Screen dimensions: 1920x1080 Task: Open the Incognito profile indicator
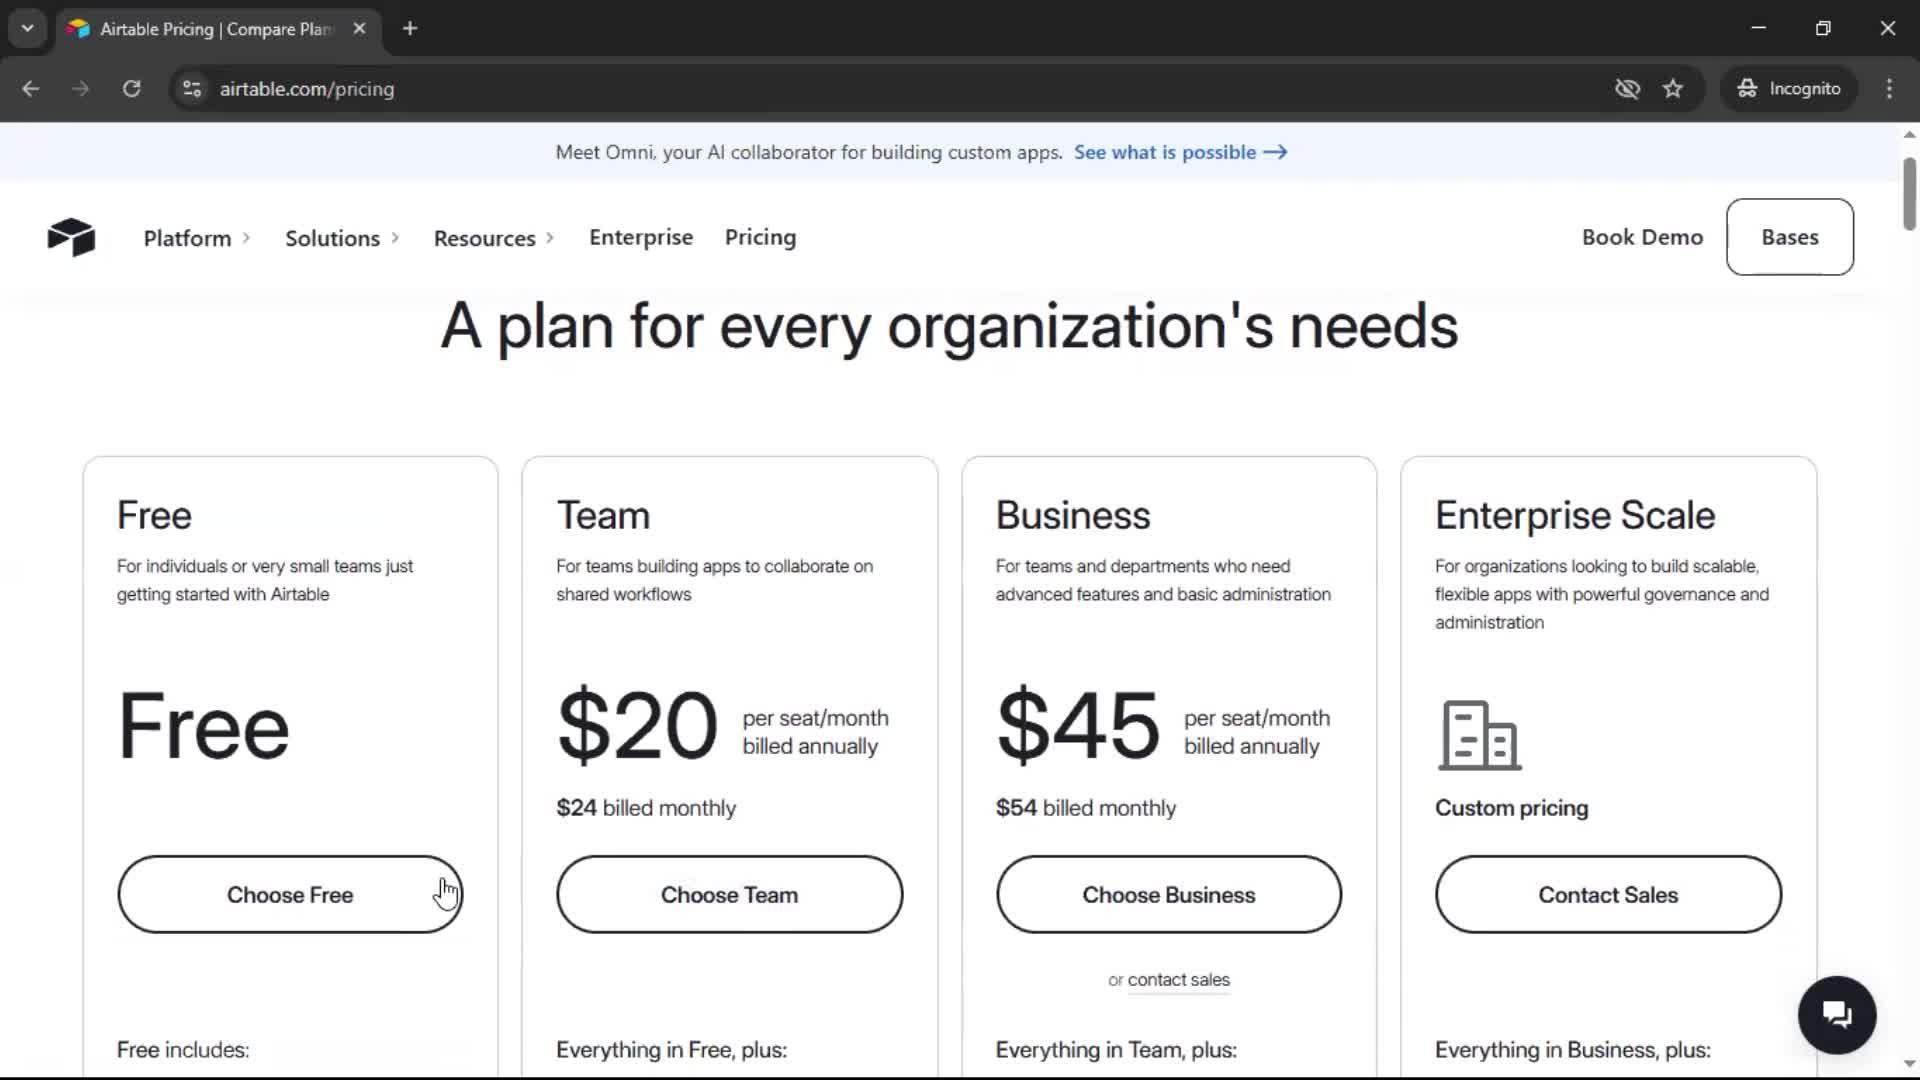1789,89
